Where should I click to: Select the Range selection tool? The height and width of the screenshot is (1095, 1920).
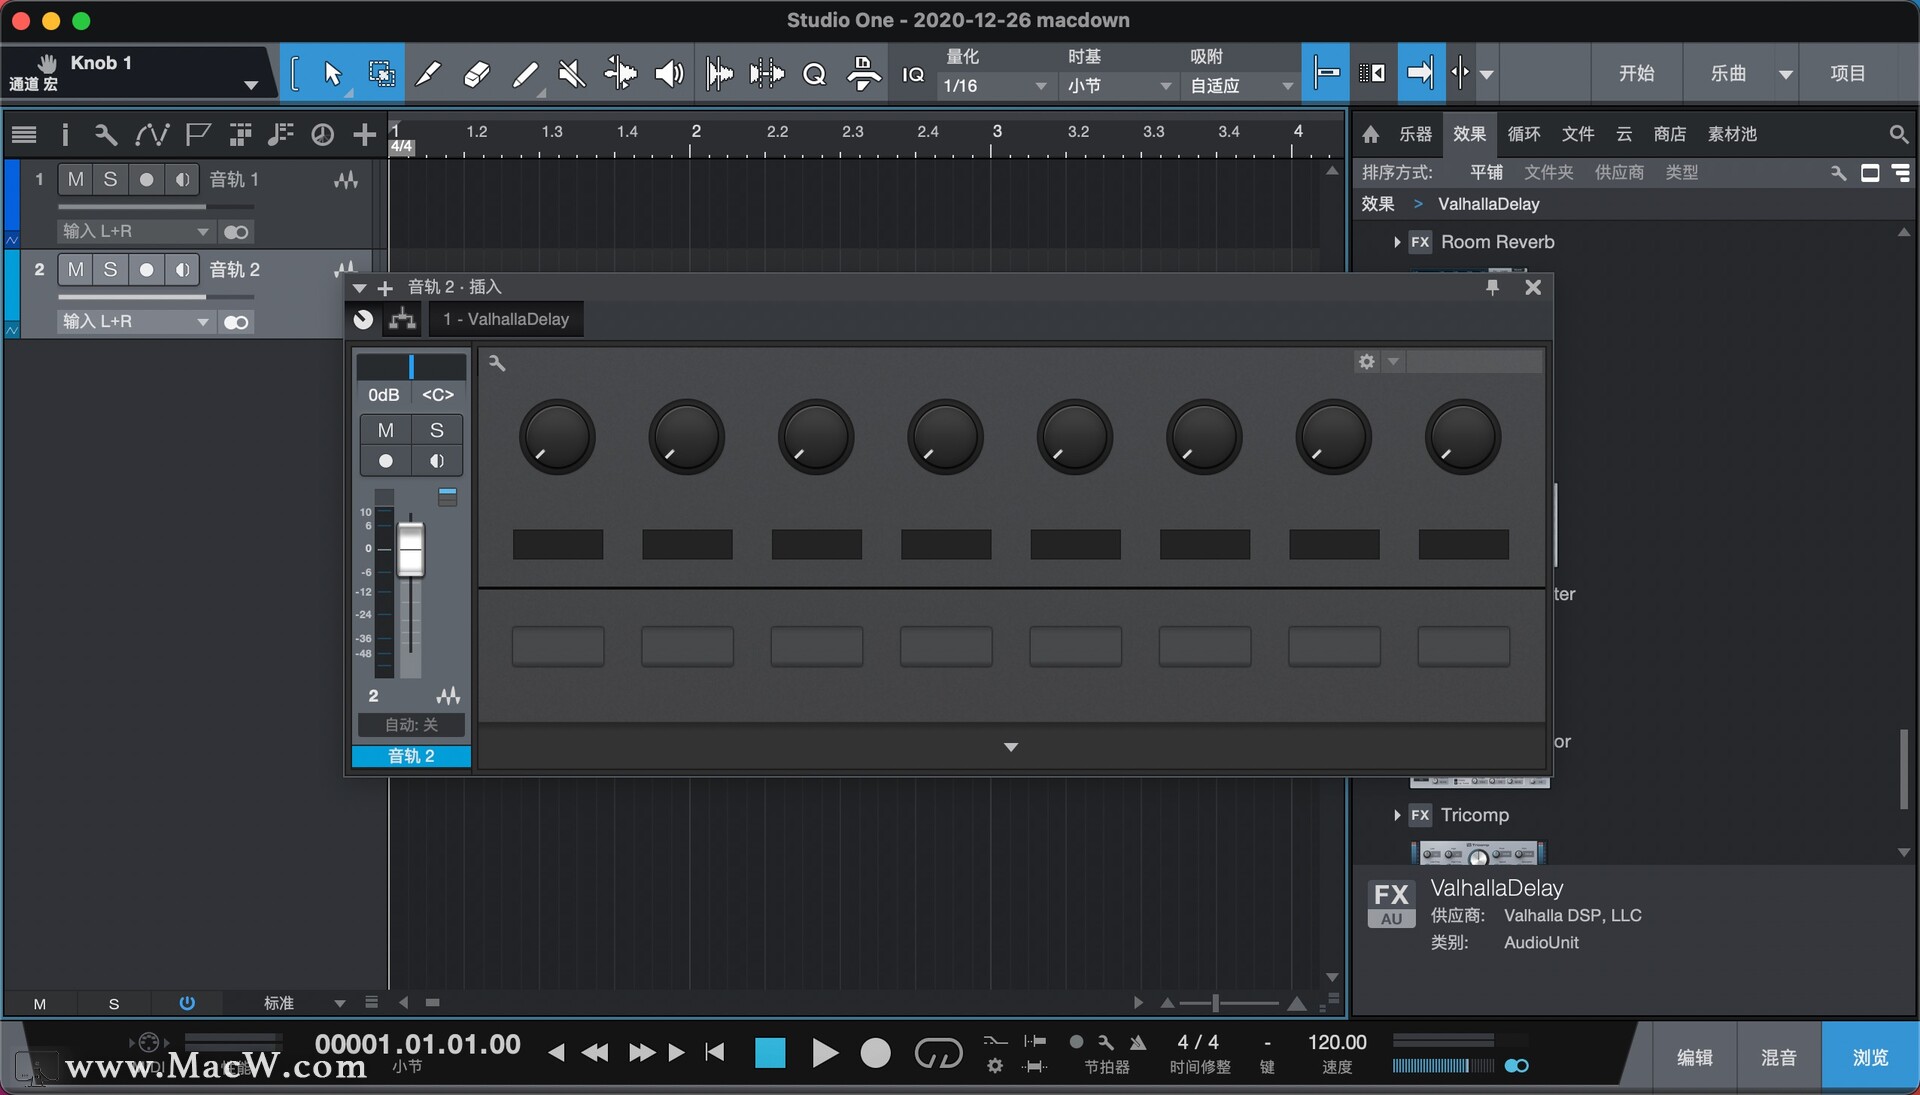point(381,73)
